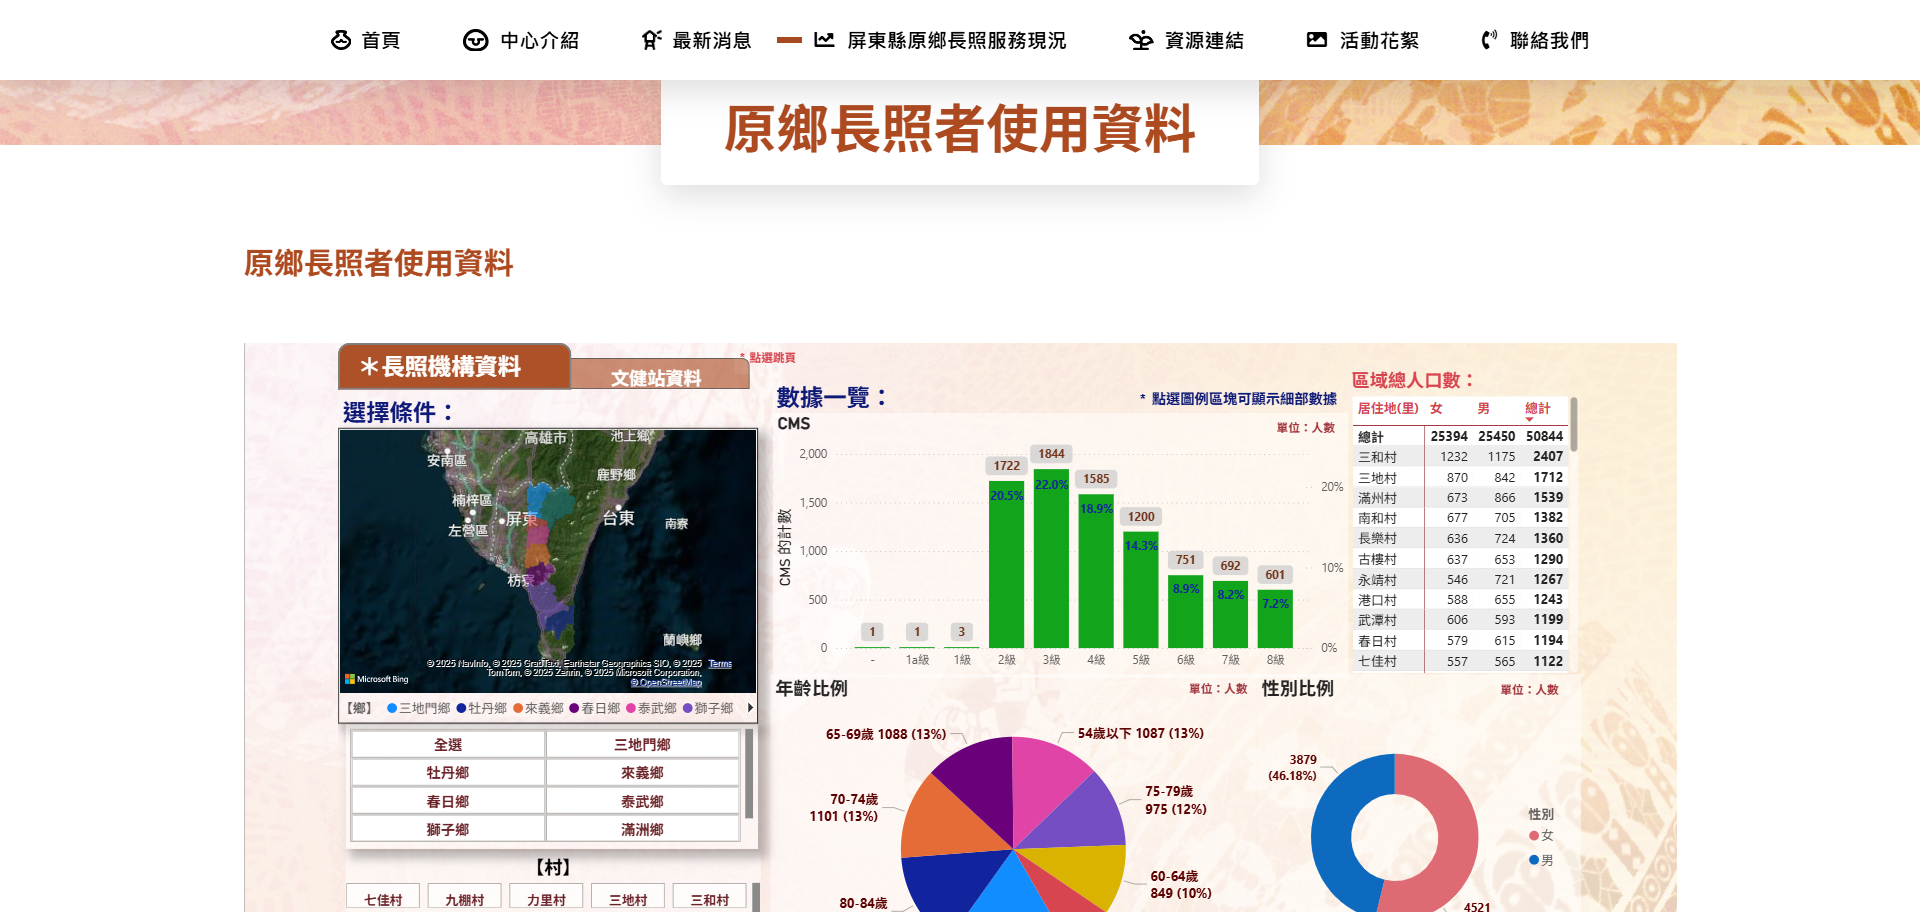Image resolution: width=1920 pixels, height=912 pixels.
Task: Click the chart icon beside 屏東縣原鄉長照服務現況
Action: click(x=824, y=40)
